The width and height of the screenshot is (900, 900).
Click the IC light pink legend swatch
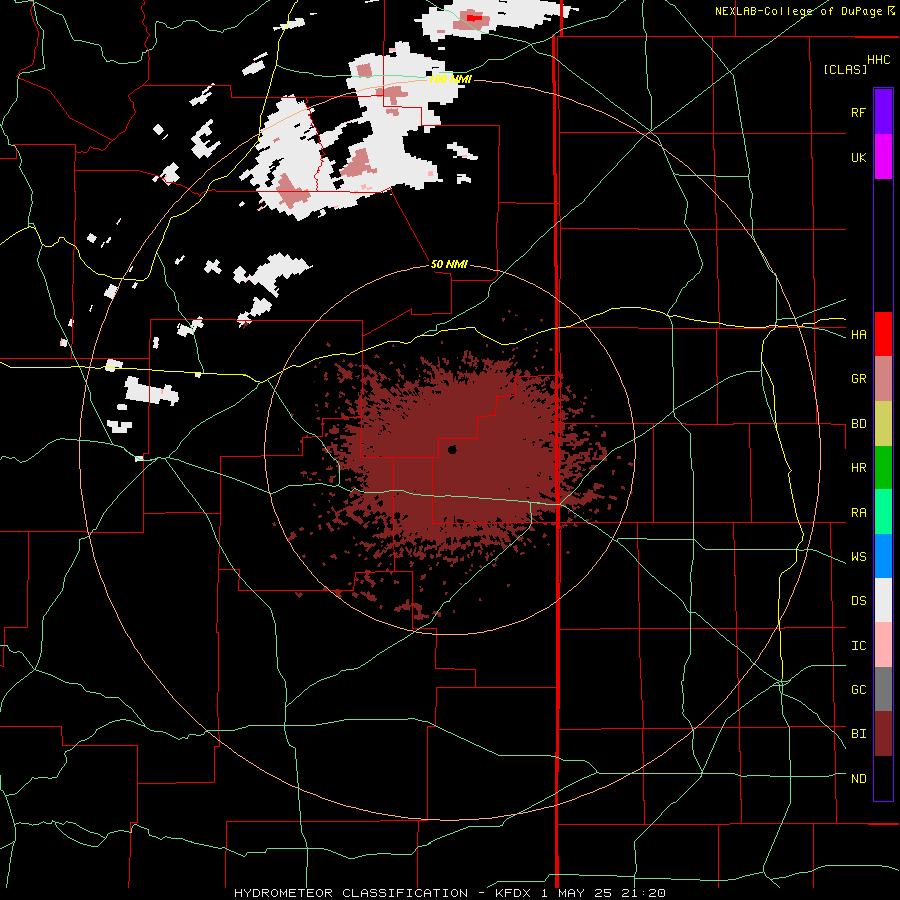(x=883, y=645)
